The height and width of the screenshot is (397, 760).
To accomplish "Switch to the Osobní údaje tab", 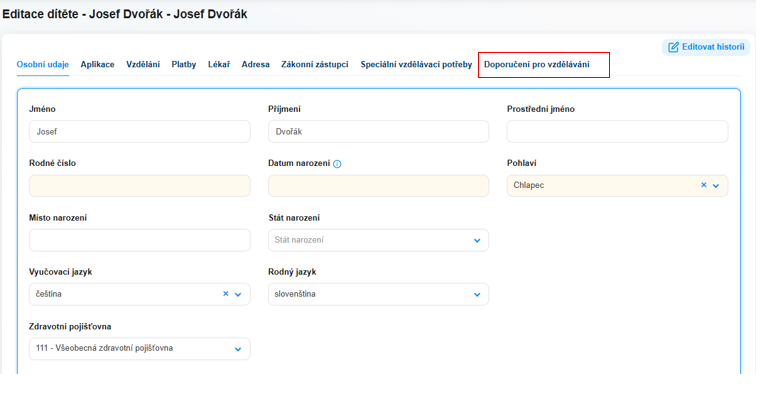I will (x=43, y=64).
